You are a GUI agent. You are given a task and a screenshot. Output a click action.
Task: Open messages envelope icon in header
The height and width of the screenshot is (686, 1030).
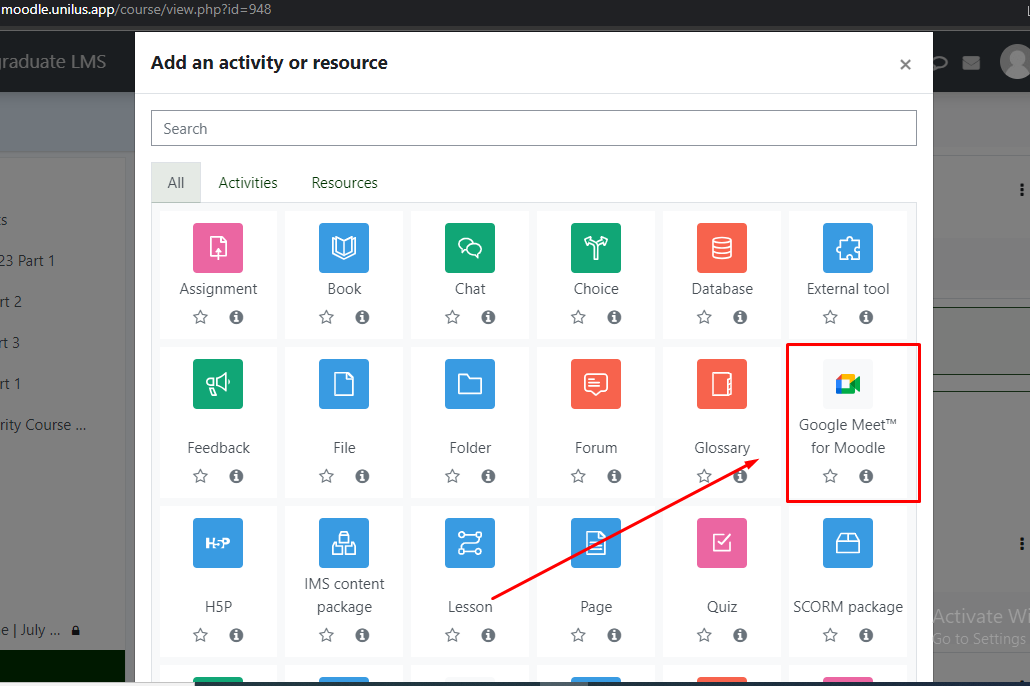[x=971, y=62]
